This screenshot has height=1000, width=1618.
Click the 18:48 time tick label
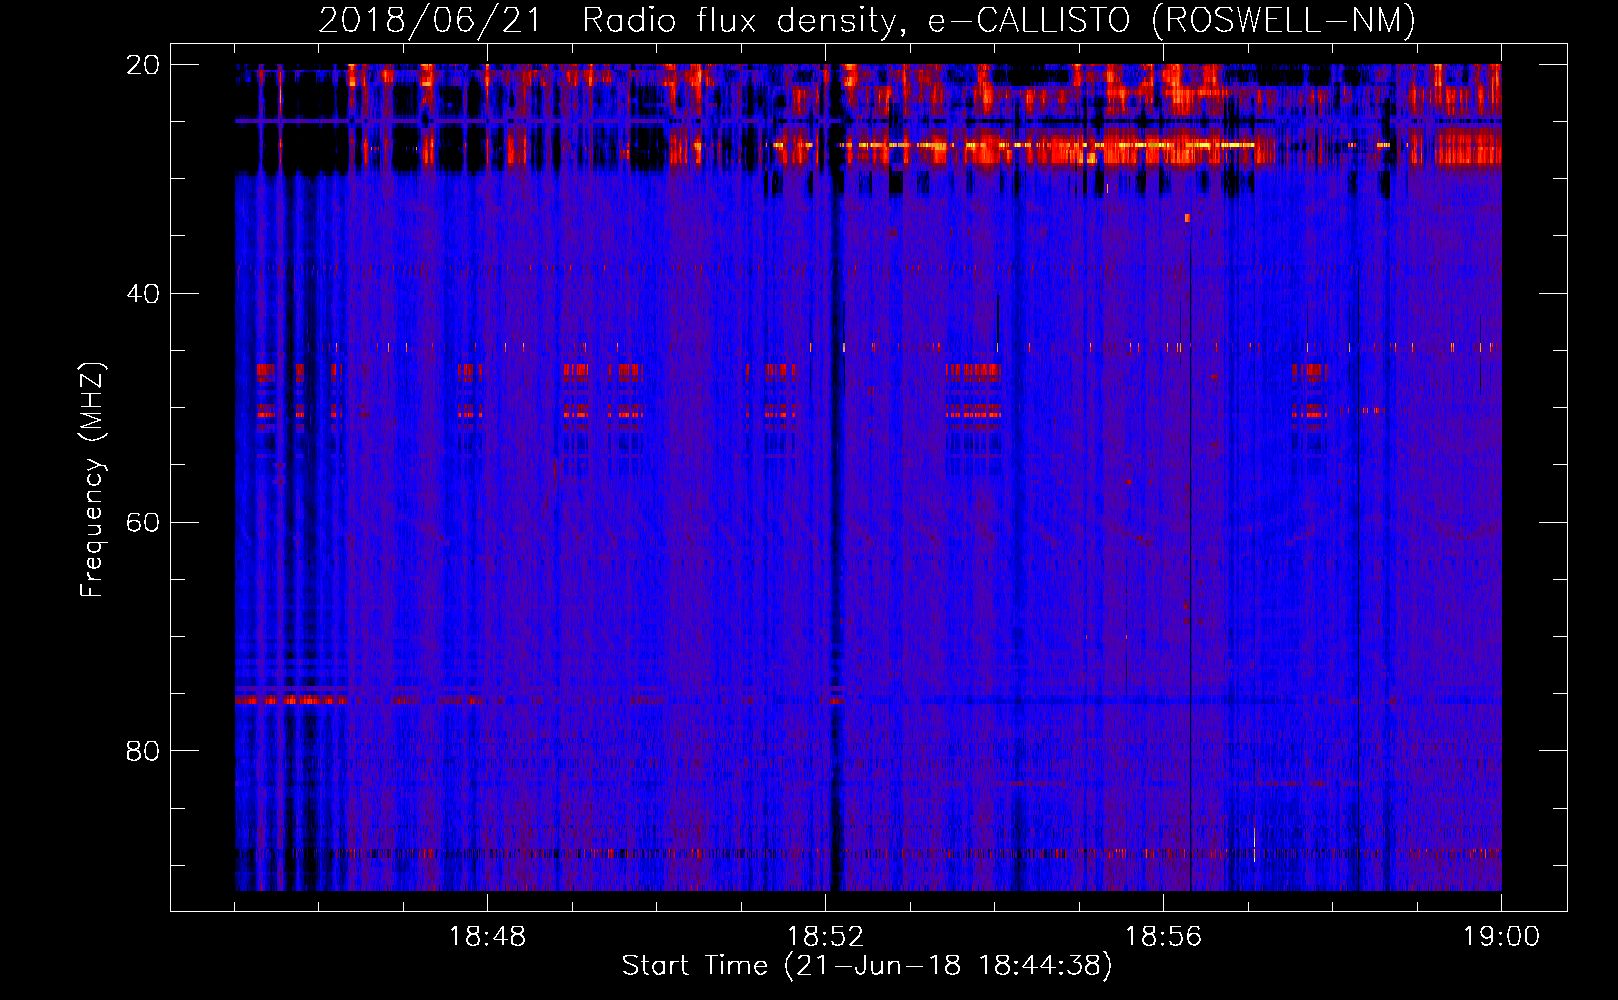(x=487, y=937)
